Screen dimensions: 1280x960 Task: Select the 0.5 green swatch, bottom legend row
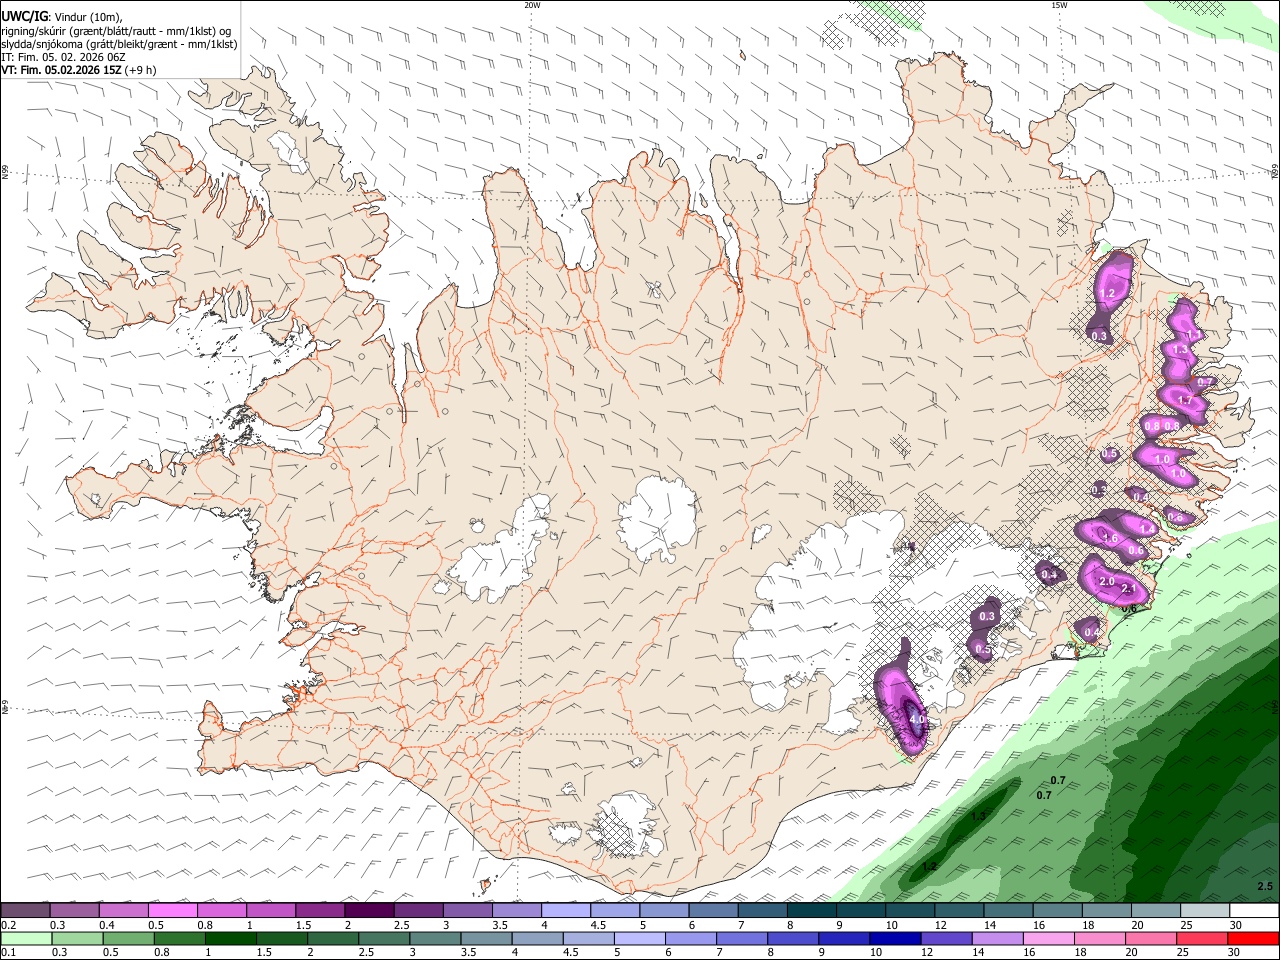click(128, 939)
